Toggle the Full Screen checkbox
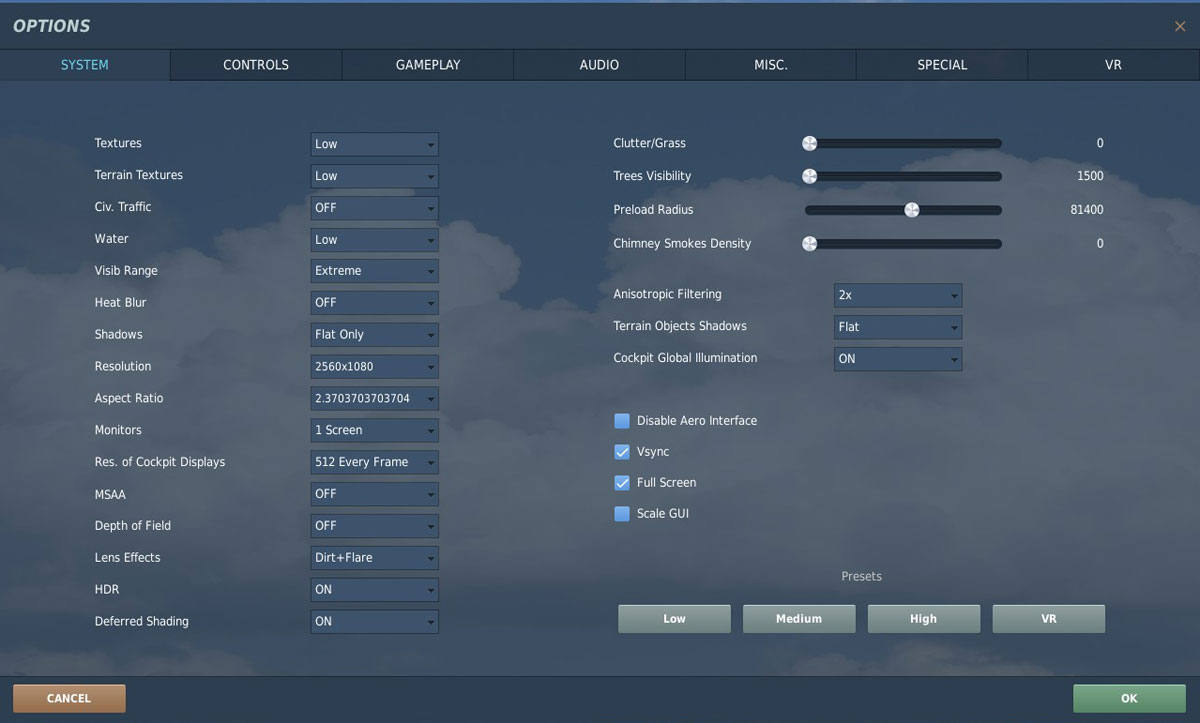The height and width of the screenshot is (723, 1200). tap(622, 483)
